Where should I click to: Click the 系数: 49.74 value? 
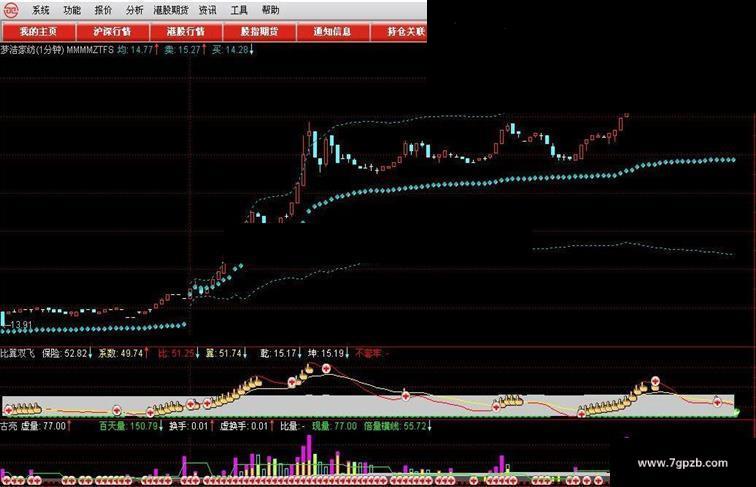pos(123,353)
